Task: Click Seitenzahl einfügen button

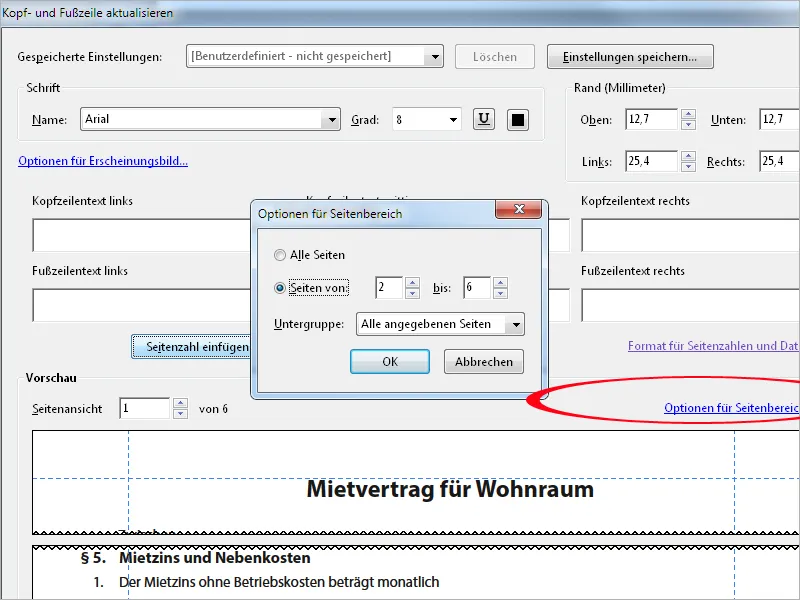Action: (x=191, y=347)
